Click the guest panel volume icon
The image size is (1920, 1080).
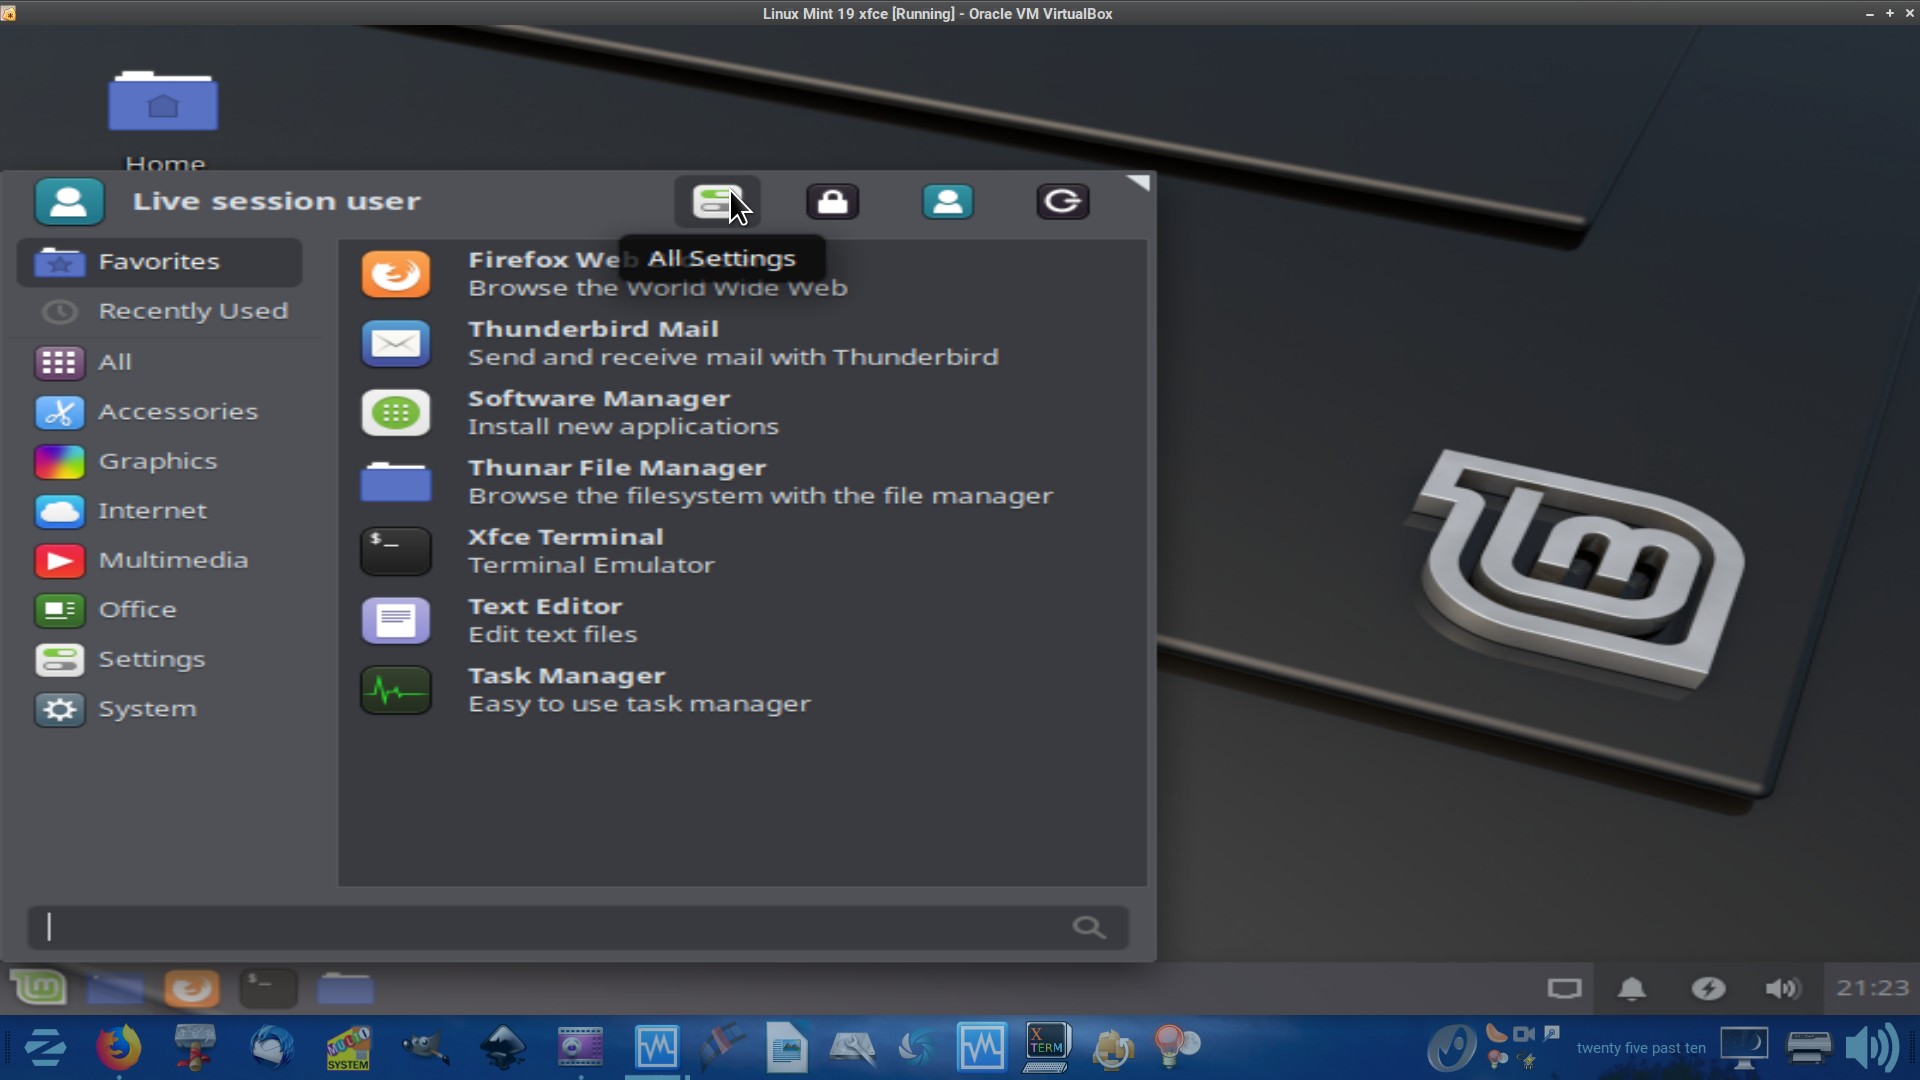point(1781,988)
